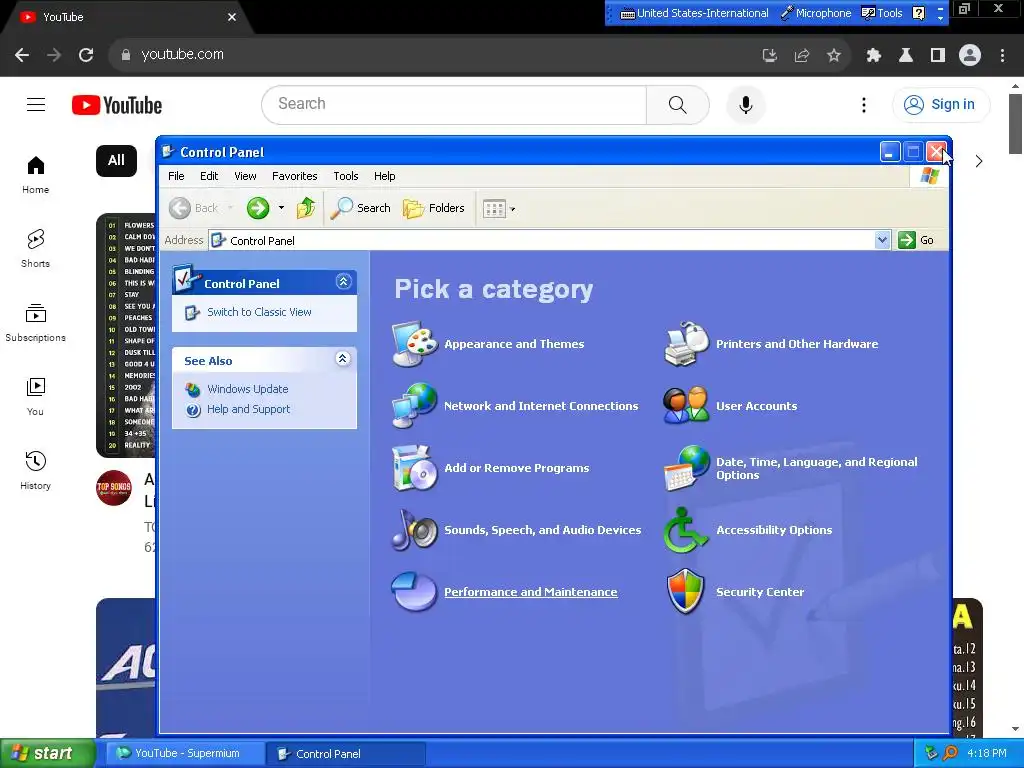The width and height of the screenshot is (1024, 768).
Task: Click the taskbar clock showing 4:18 PM
Action: pos(986,754)
